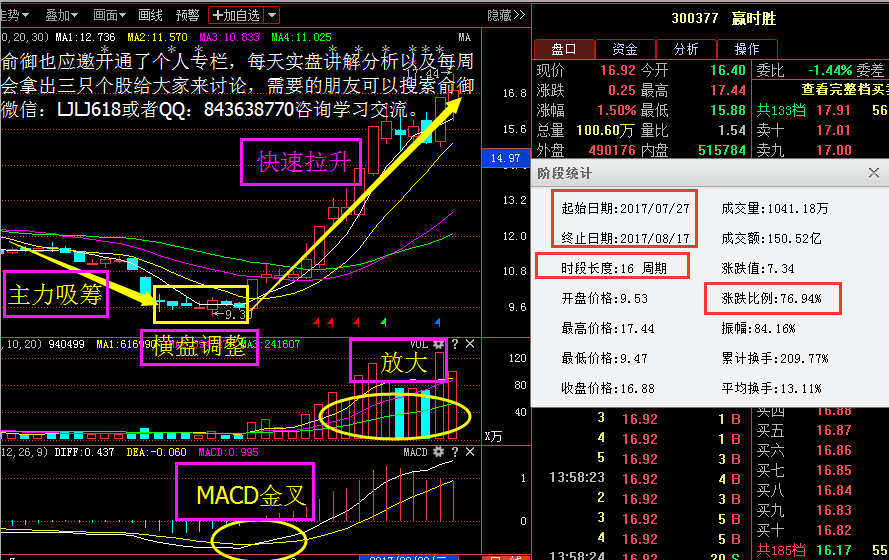Close the 阶段统计 statistics popup
Screen dimensions: 889x560
pyautogui.click(x=873, y=173)
